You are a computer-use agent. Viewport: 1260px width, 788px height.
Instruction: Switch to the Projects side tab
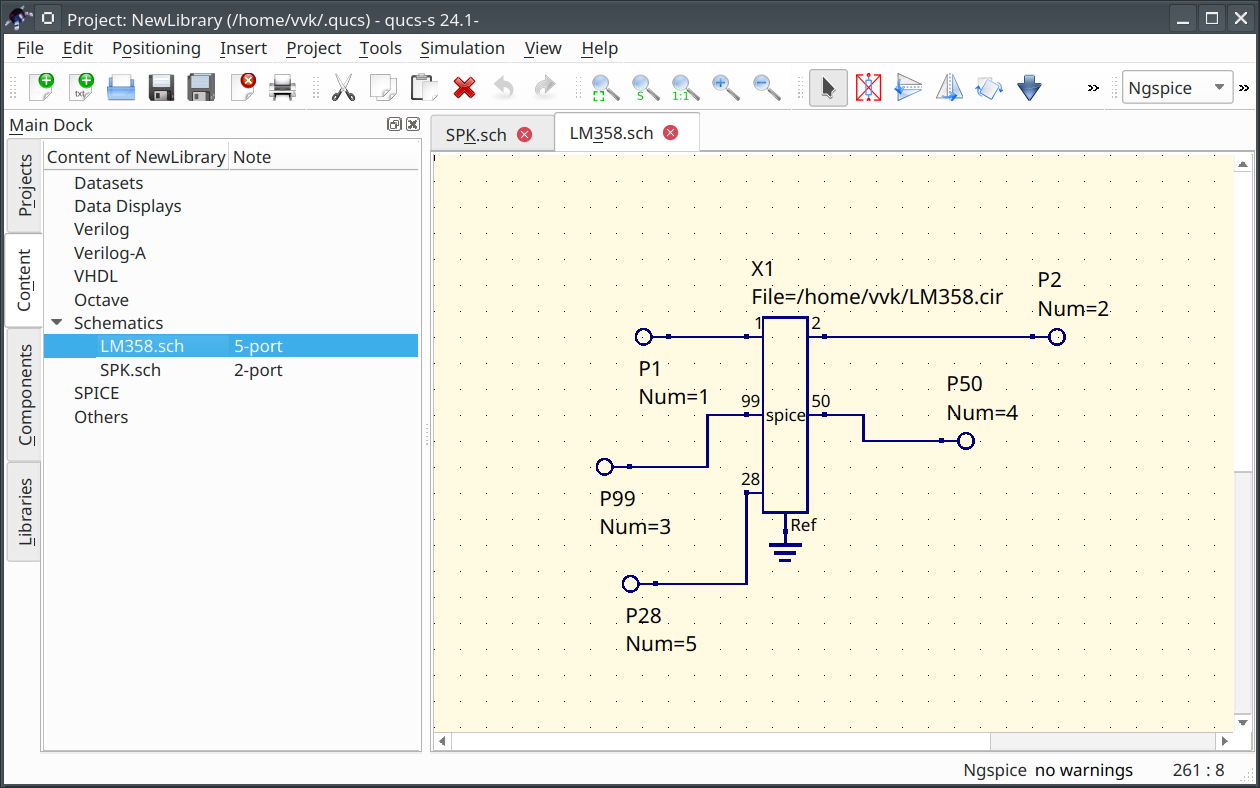tap(24, 185)
